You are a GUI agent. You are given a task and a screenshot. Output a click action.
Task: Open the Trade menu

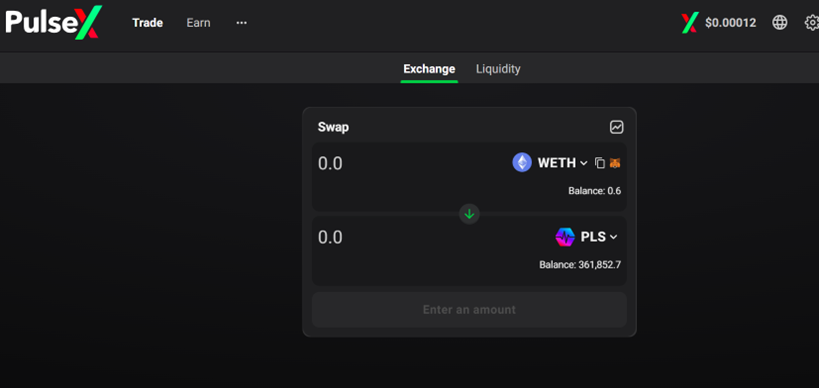pos(147,23)
